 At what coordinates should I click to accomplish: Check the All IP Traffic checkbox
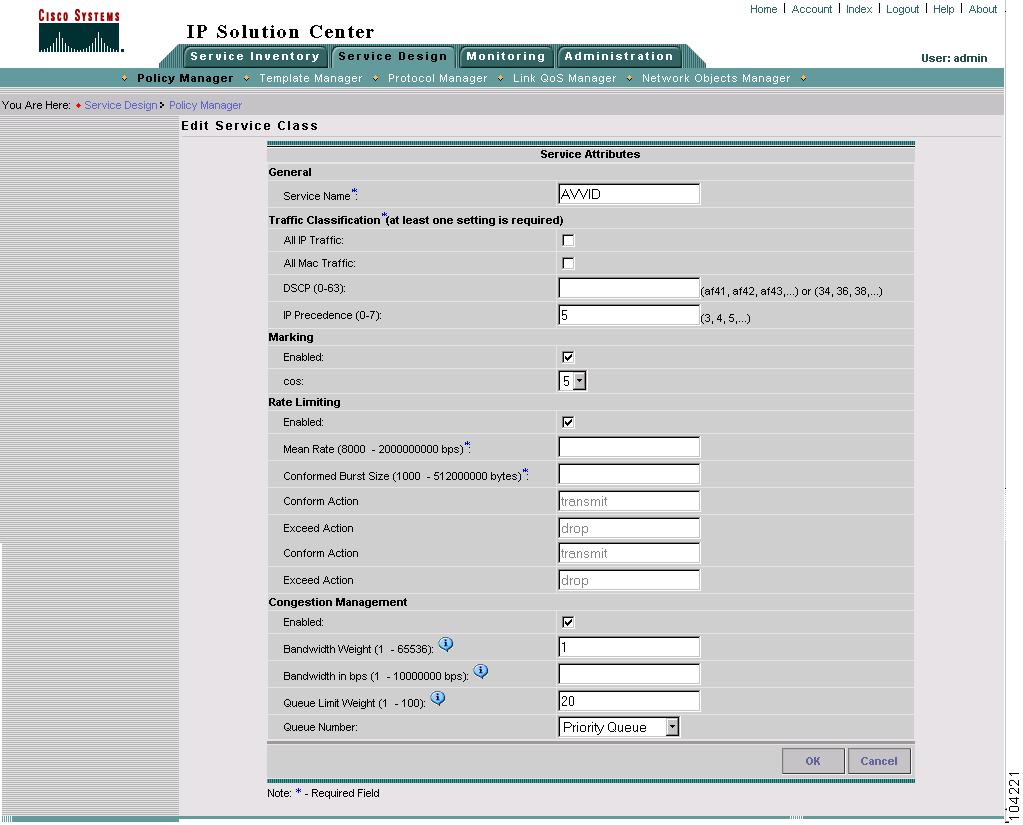568,241
